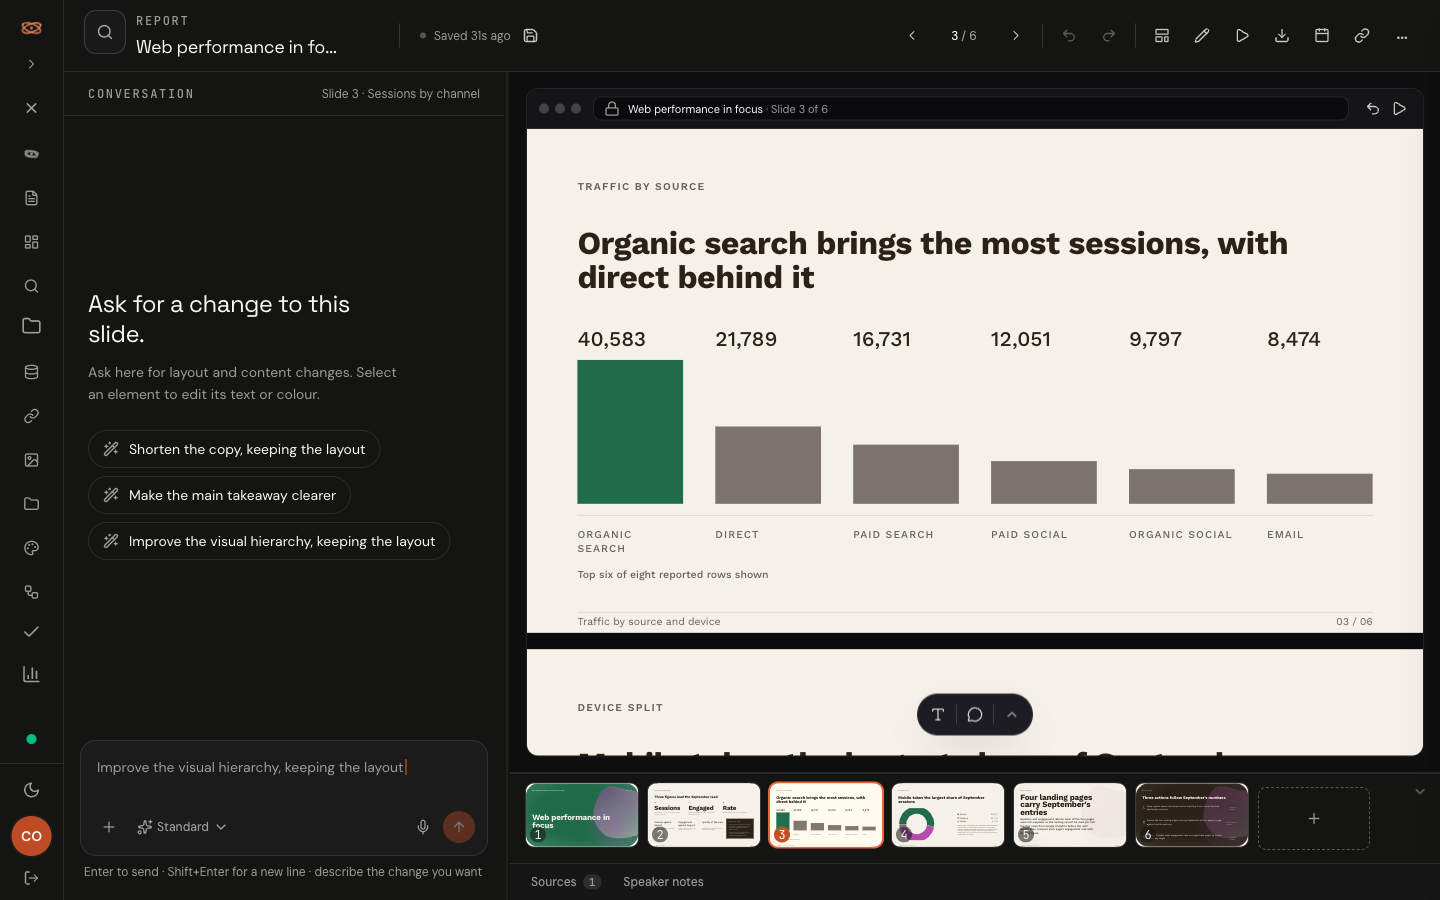Click the app logo icon at top of sidebar
Screen dimensions: 1440x900
point(31,28)
